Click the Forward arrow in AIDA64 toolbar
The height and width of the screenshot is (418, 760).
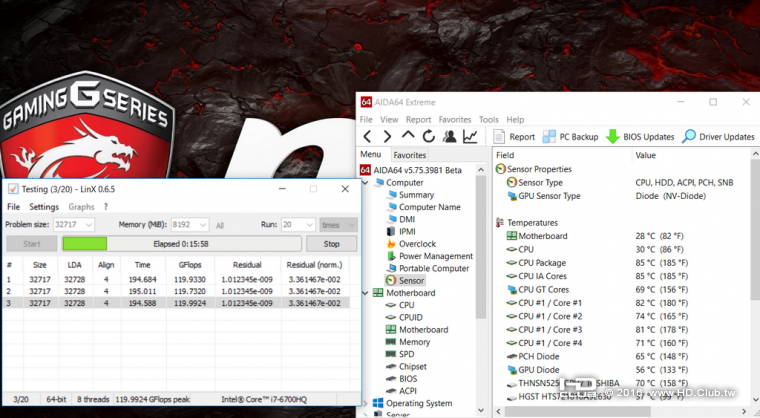tap(389, 136)
